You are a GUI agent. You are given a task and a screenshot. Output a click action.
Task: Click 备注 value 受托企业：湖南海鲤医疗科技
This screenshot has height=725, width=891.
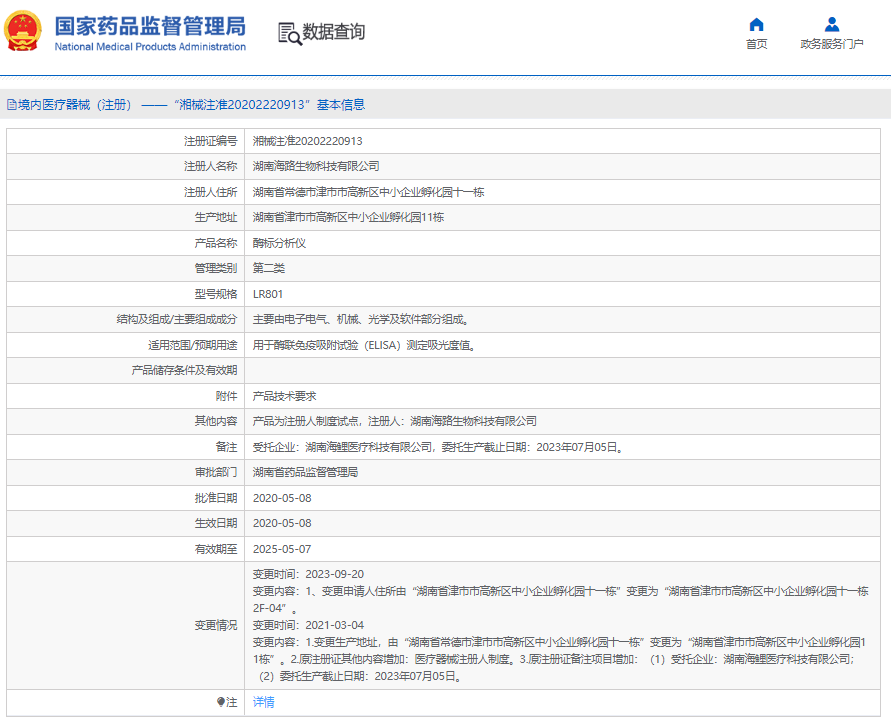pos(438,447)
